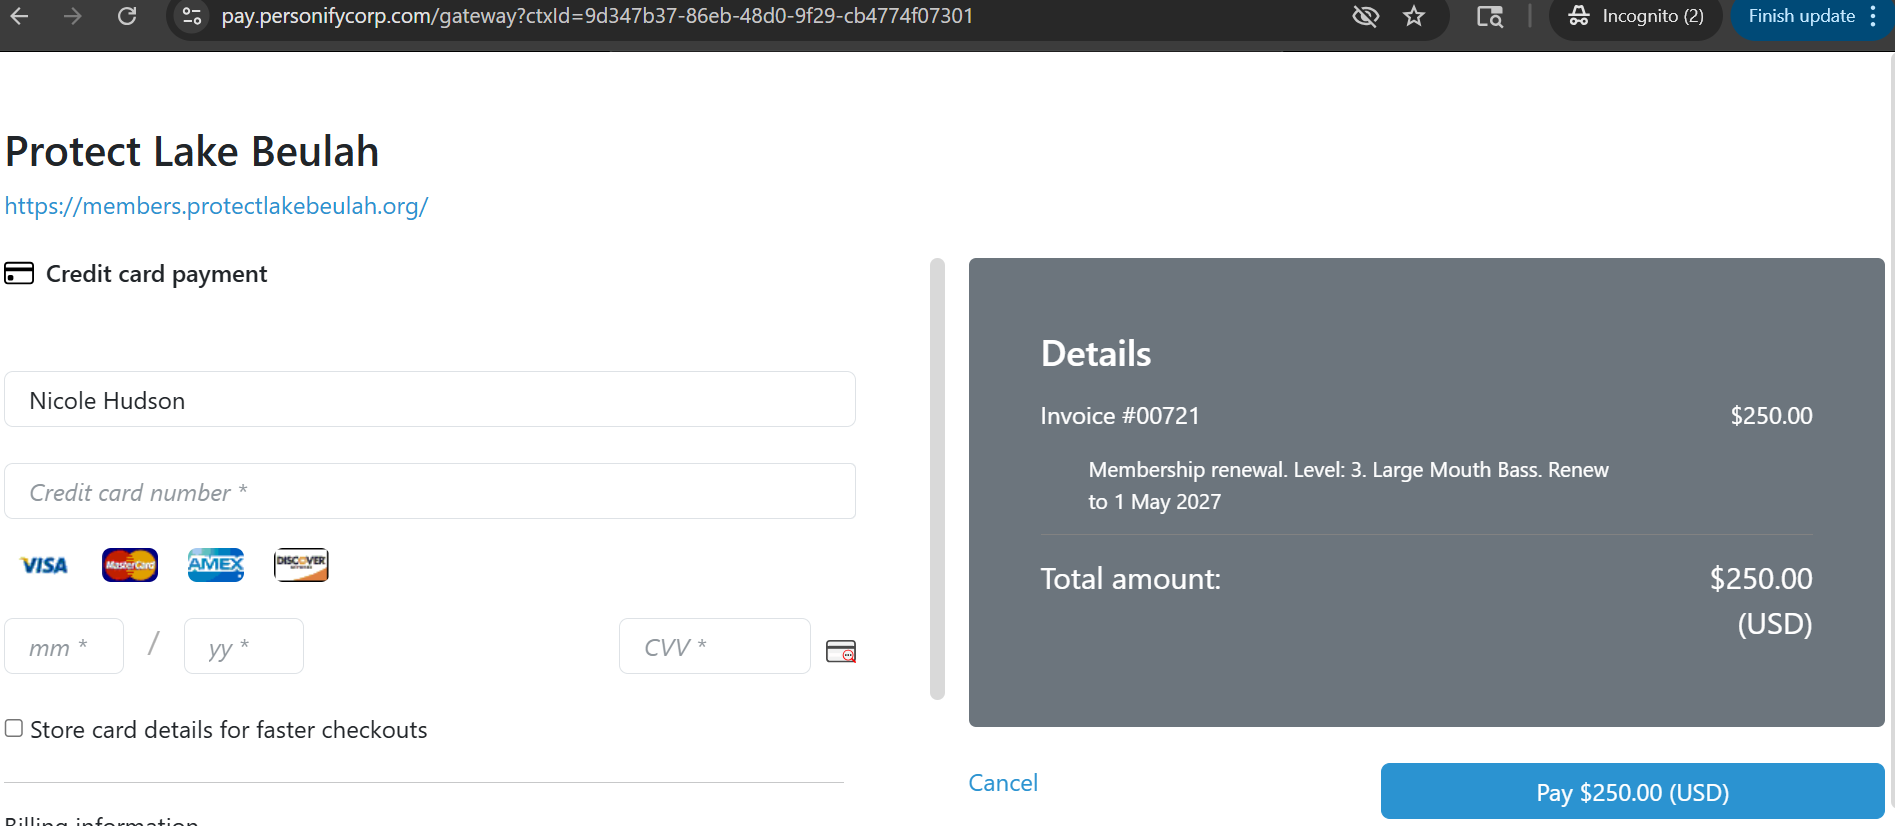The image size is (1895, 826).
Task: Click the Finish update button
Action: point(1801,16)
